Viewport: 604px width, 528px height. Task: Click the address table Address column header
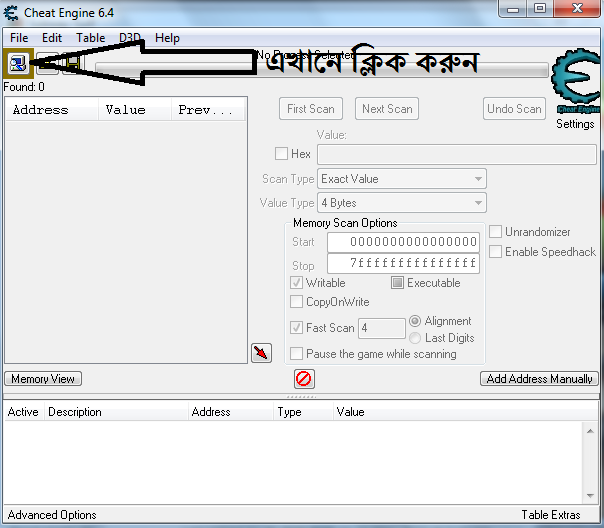click(x=231, y=412)
